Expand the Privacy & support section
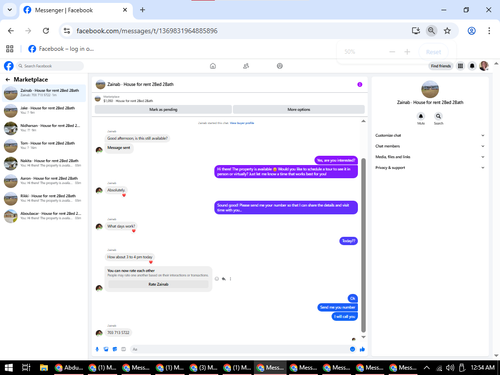The height and width of the screenshot is (375, 500). click(430, 168)
